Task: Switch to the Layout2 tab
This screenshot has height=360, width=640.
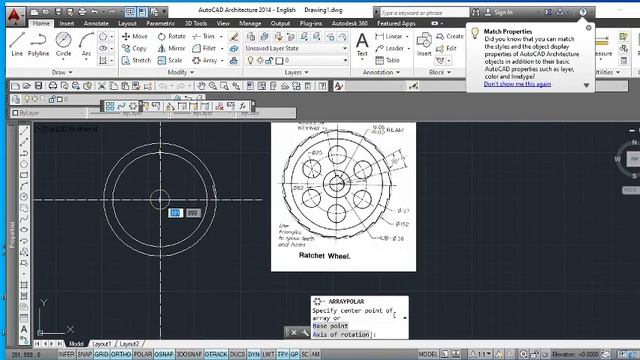Action: (x=129, y=344)
